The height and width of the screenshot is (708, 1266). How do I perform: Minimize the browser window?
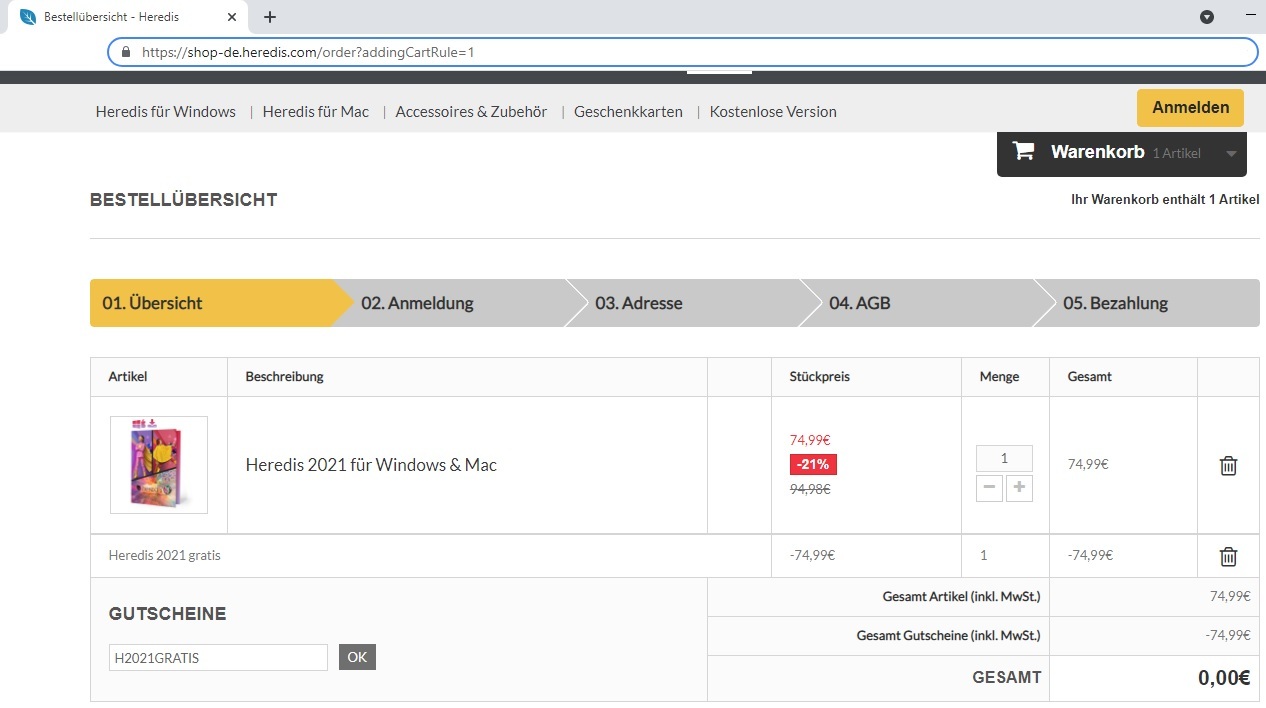(x=1250, y=17)
